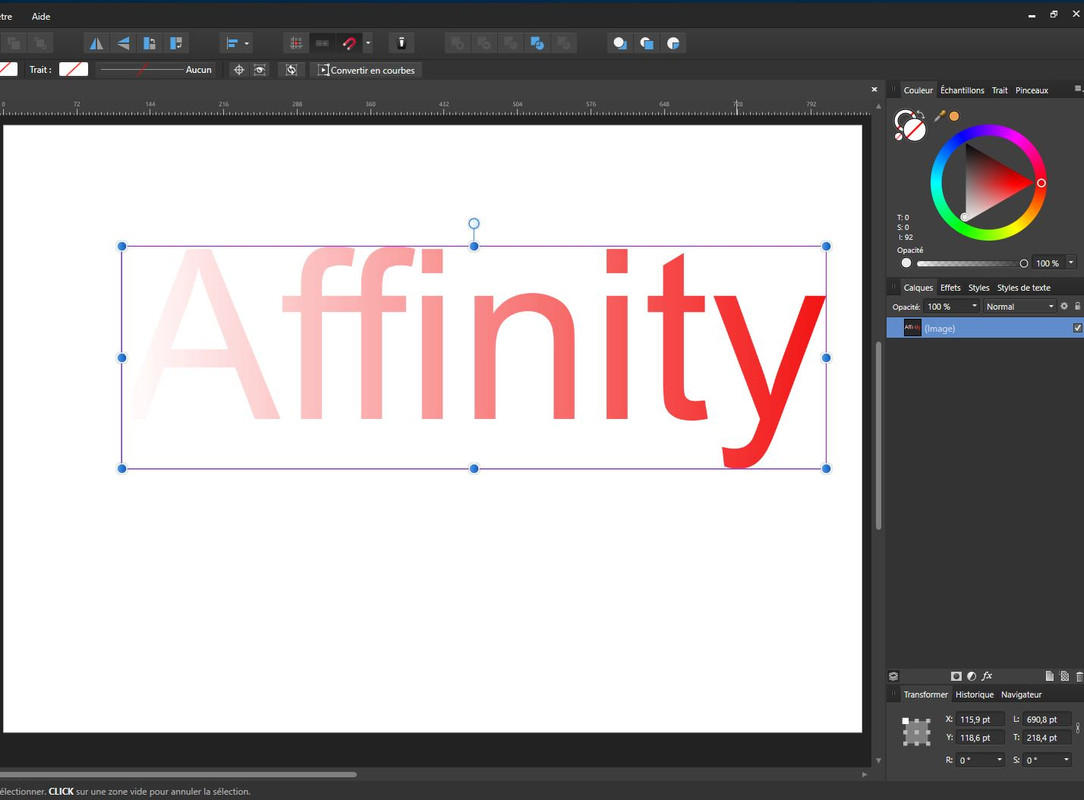
Task: Switch to the Styles tab
Action: click(978, 288)
